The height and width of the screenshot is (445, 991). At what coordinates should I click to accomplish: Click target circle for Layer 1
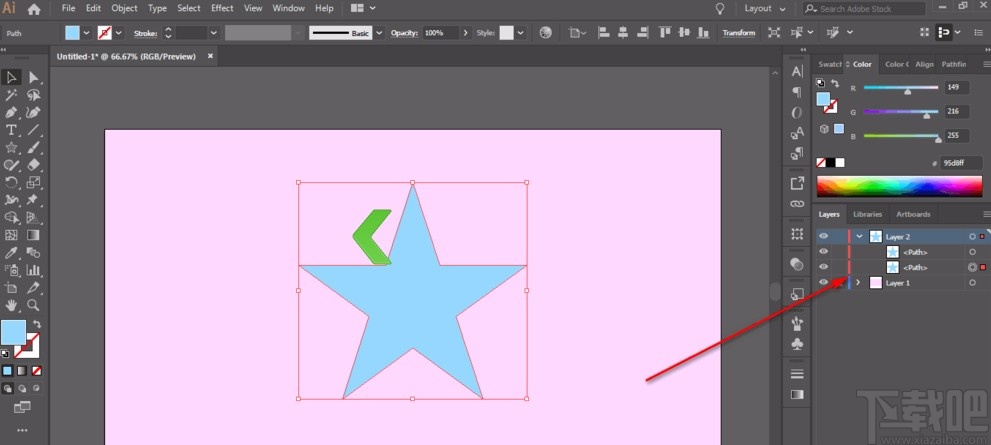(972, 283)
